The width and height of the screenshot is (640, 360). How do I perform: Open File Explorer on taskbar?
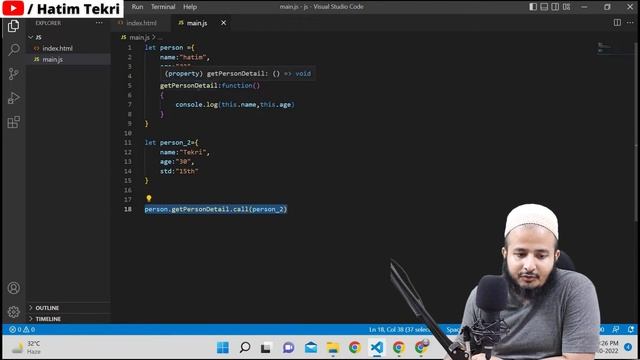tap(333, 348)
